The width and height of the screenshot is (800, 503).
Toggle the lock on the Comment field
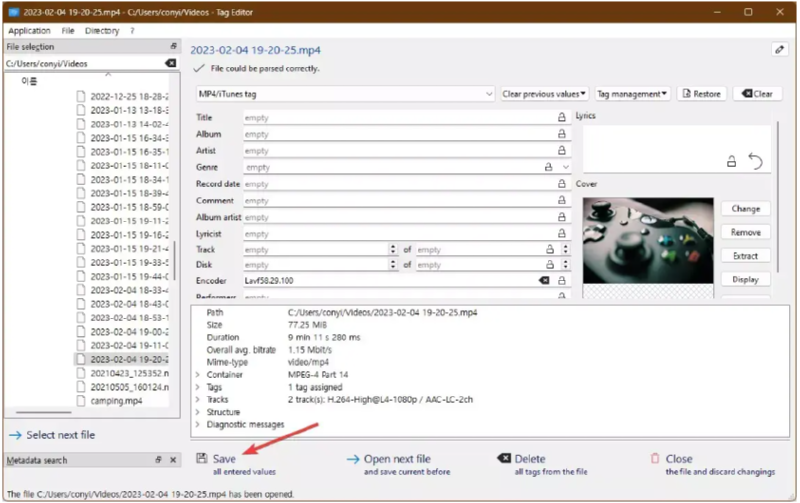[561, 200]
